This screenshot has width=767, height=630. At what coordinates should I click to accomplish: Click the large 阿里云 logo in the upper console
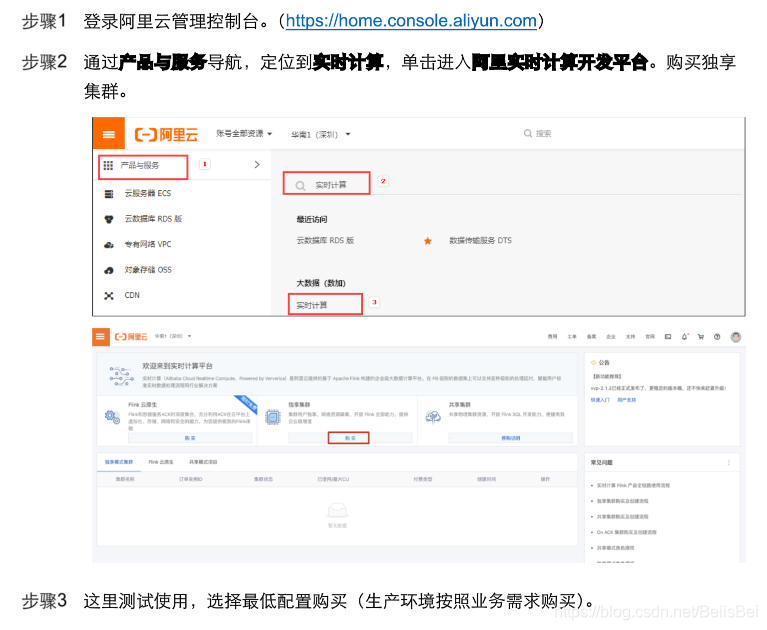pos(166,134)
